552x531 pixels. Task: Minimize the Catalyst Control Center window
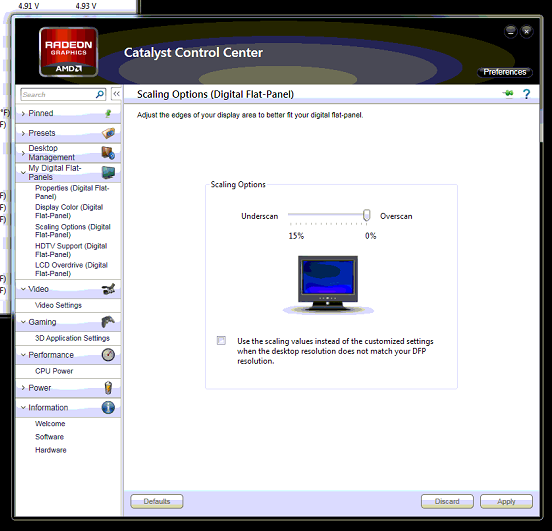(510, 32)
